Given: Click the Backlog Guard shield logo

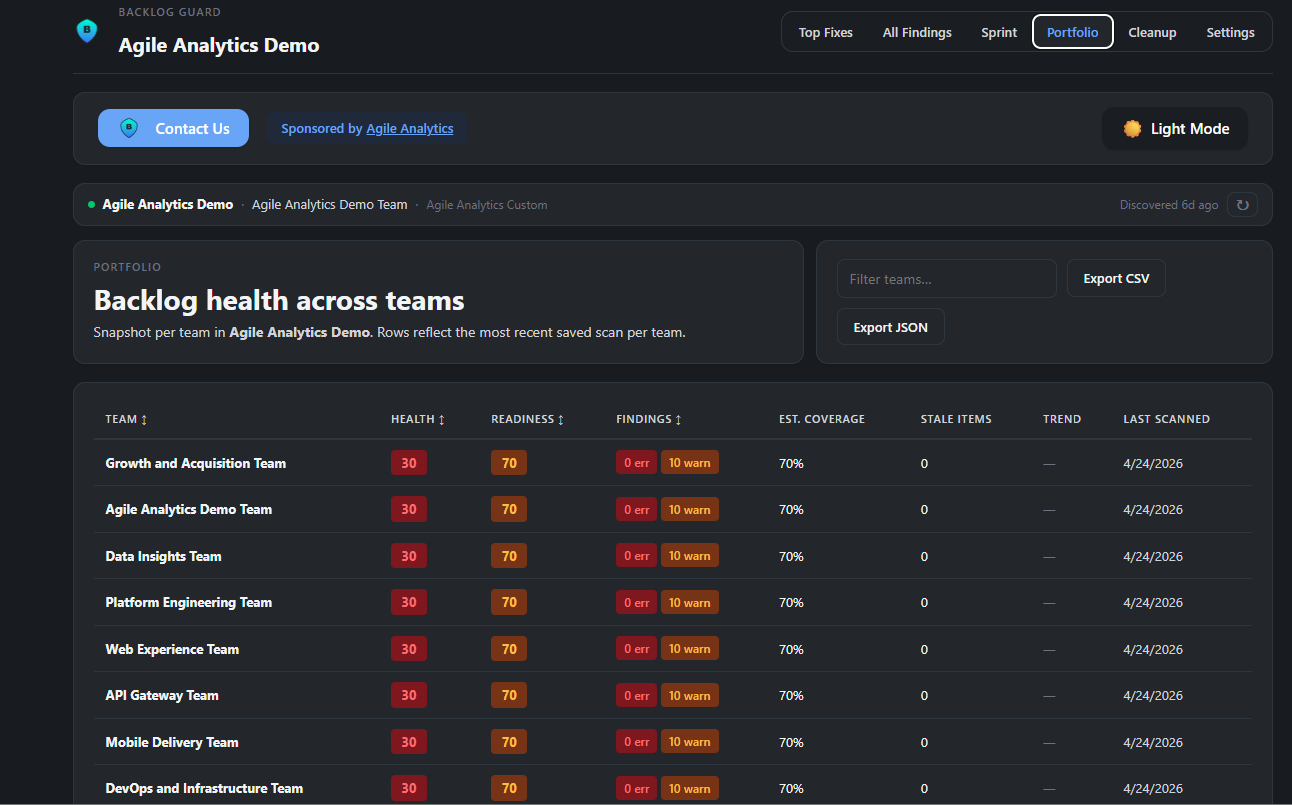Looking at the screenshot, I should 88,31.
